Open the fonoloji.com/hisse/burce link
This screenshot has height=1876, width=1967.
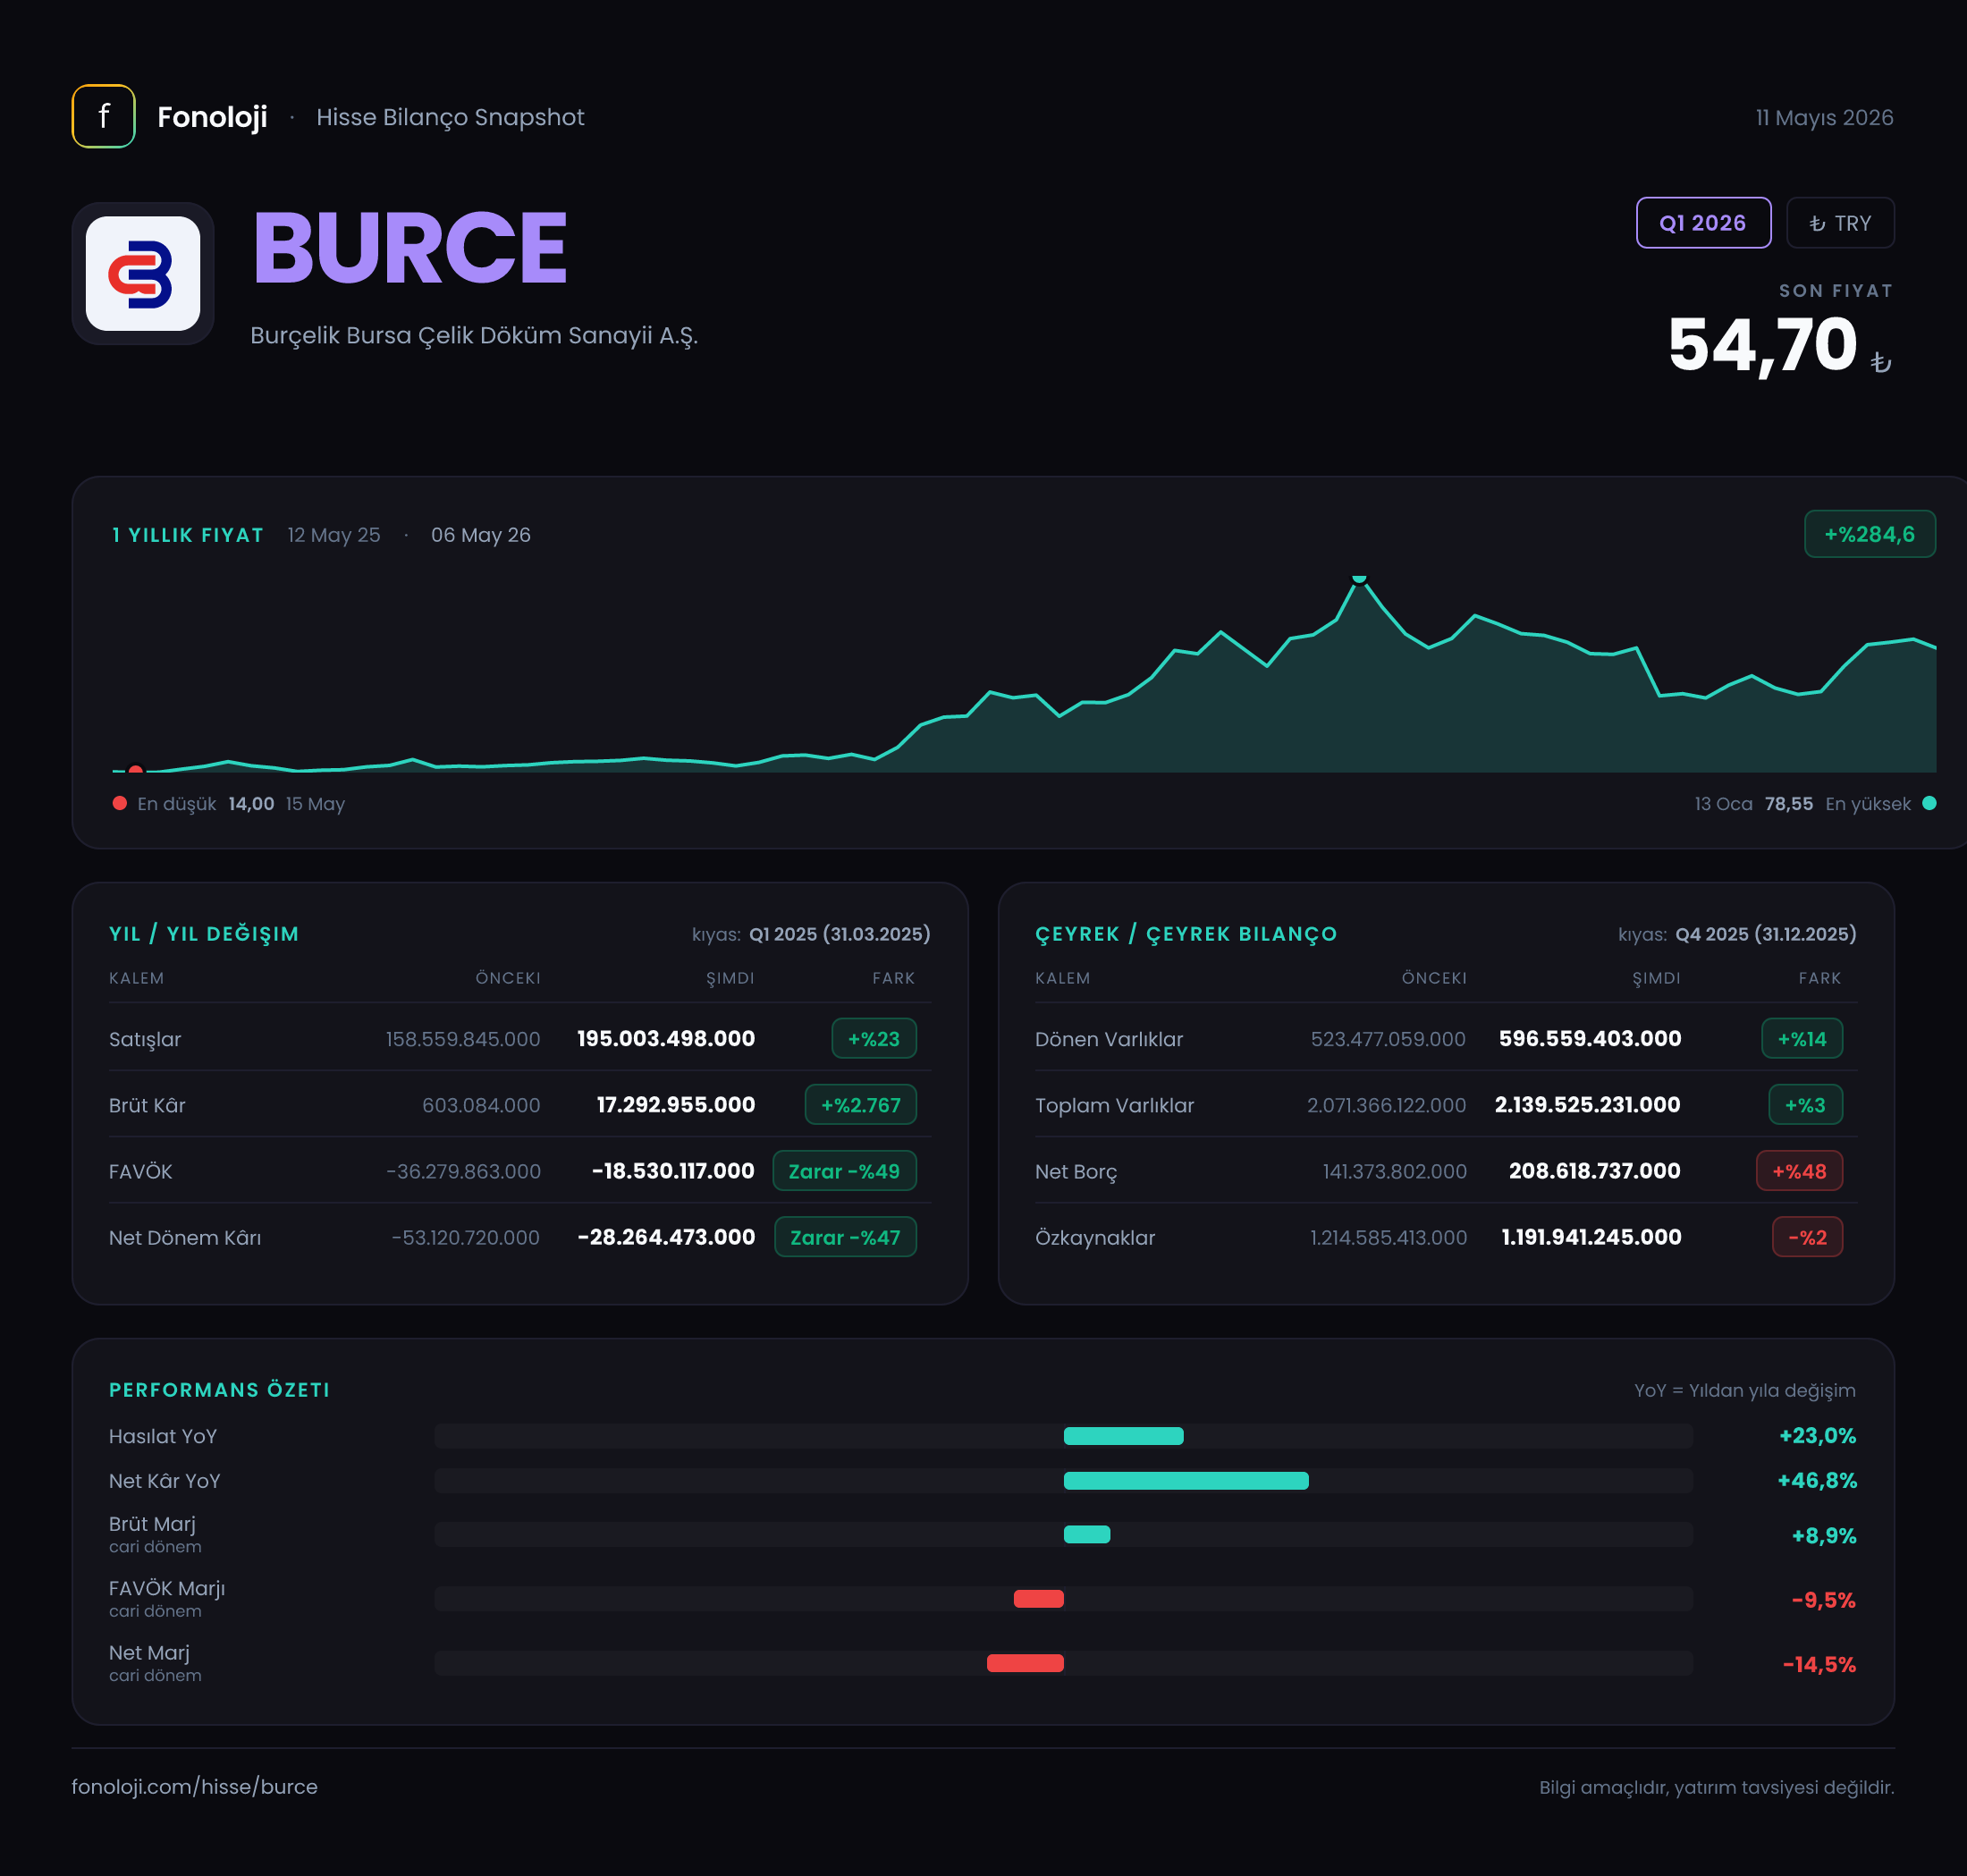click(x=195, y=1786)
